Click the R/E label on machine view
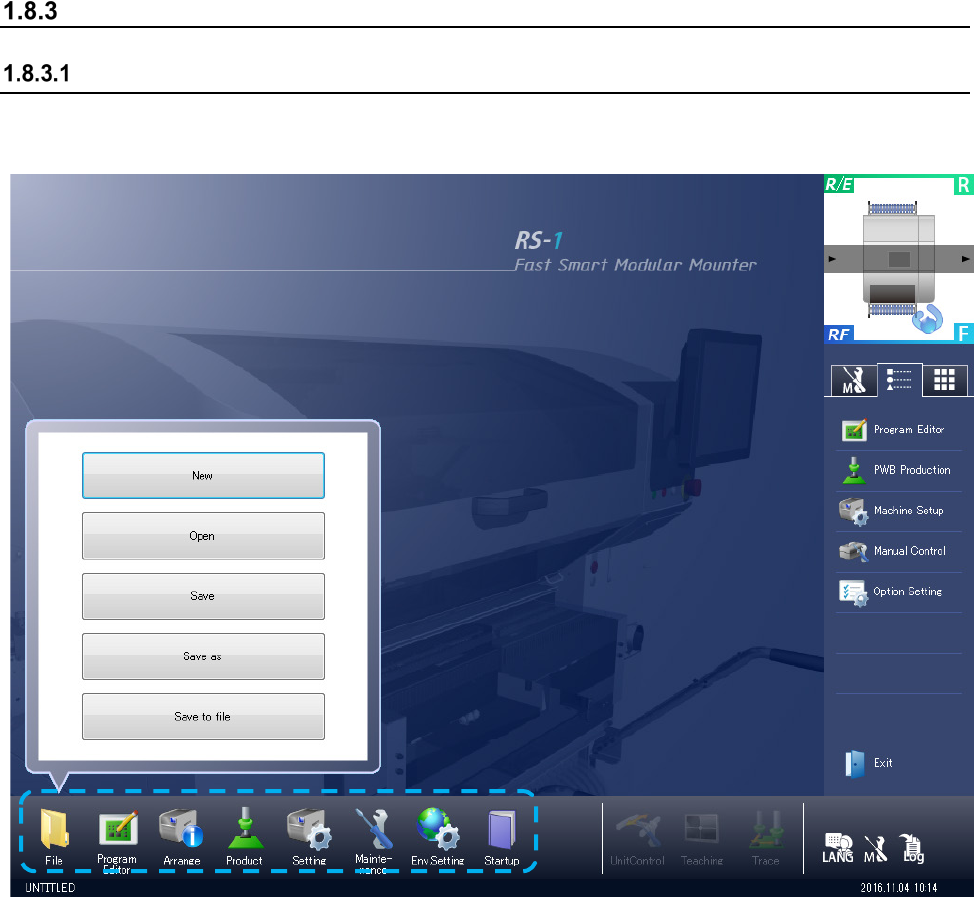Screen dimensions: 974x897 839,184
